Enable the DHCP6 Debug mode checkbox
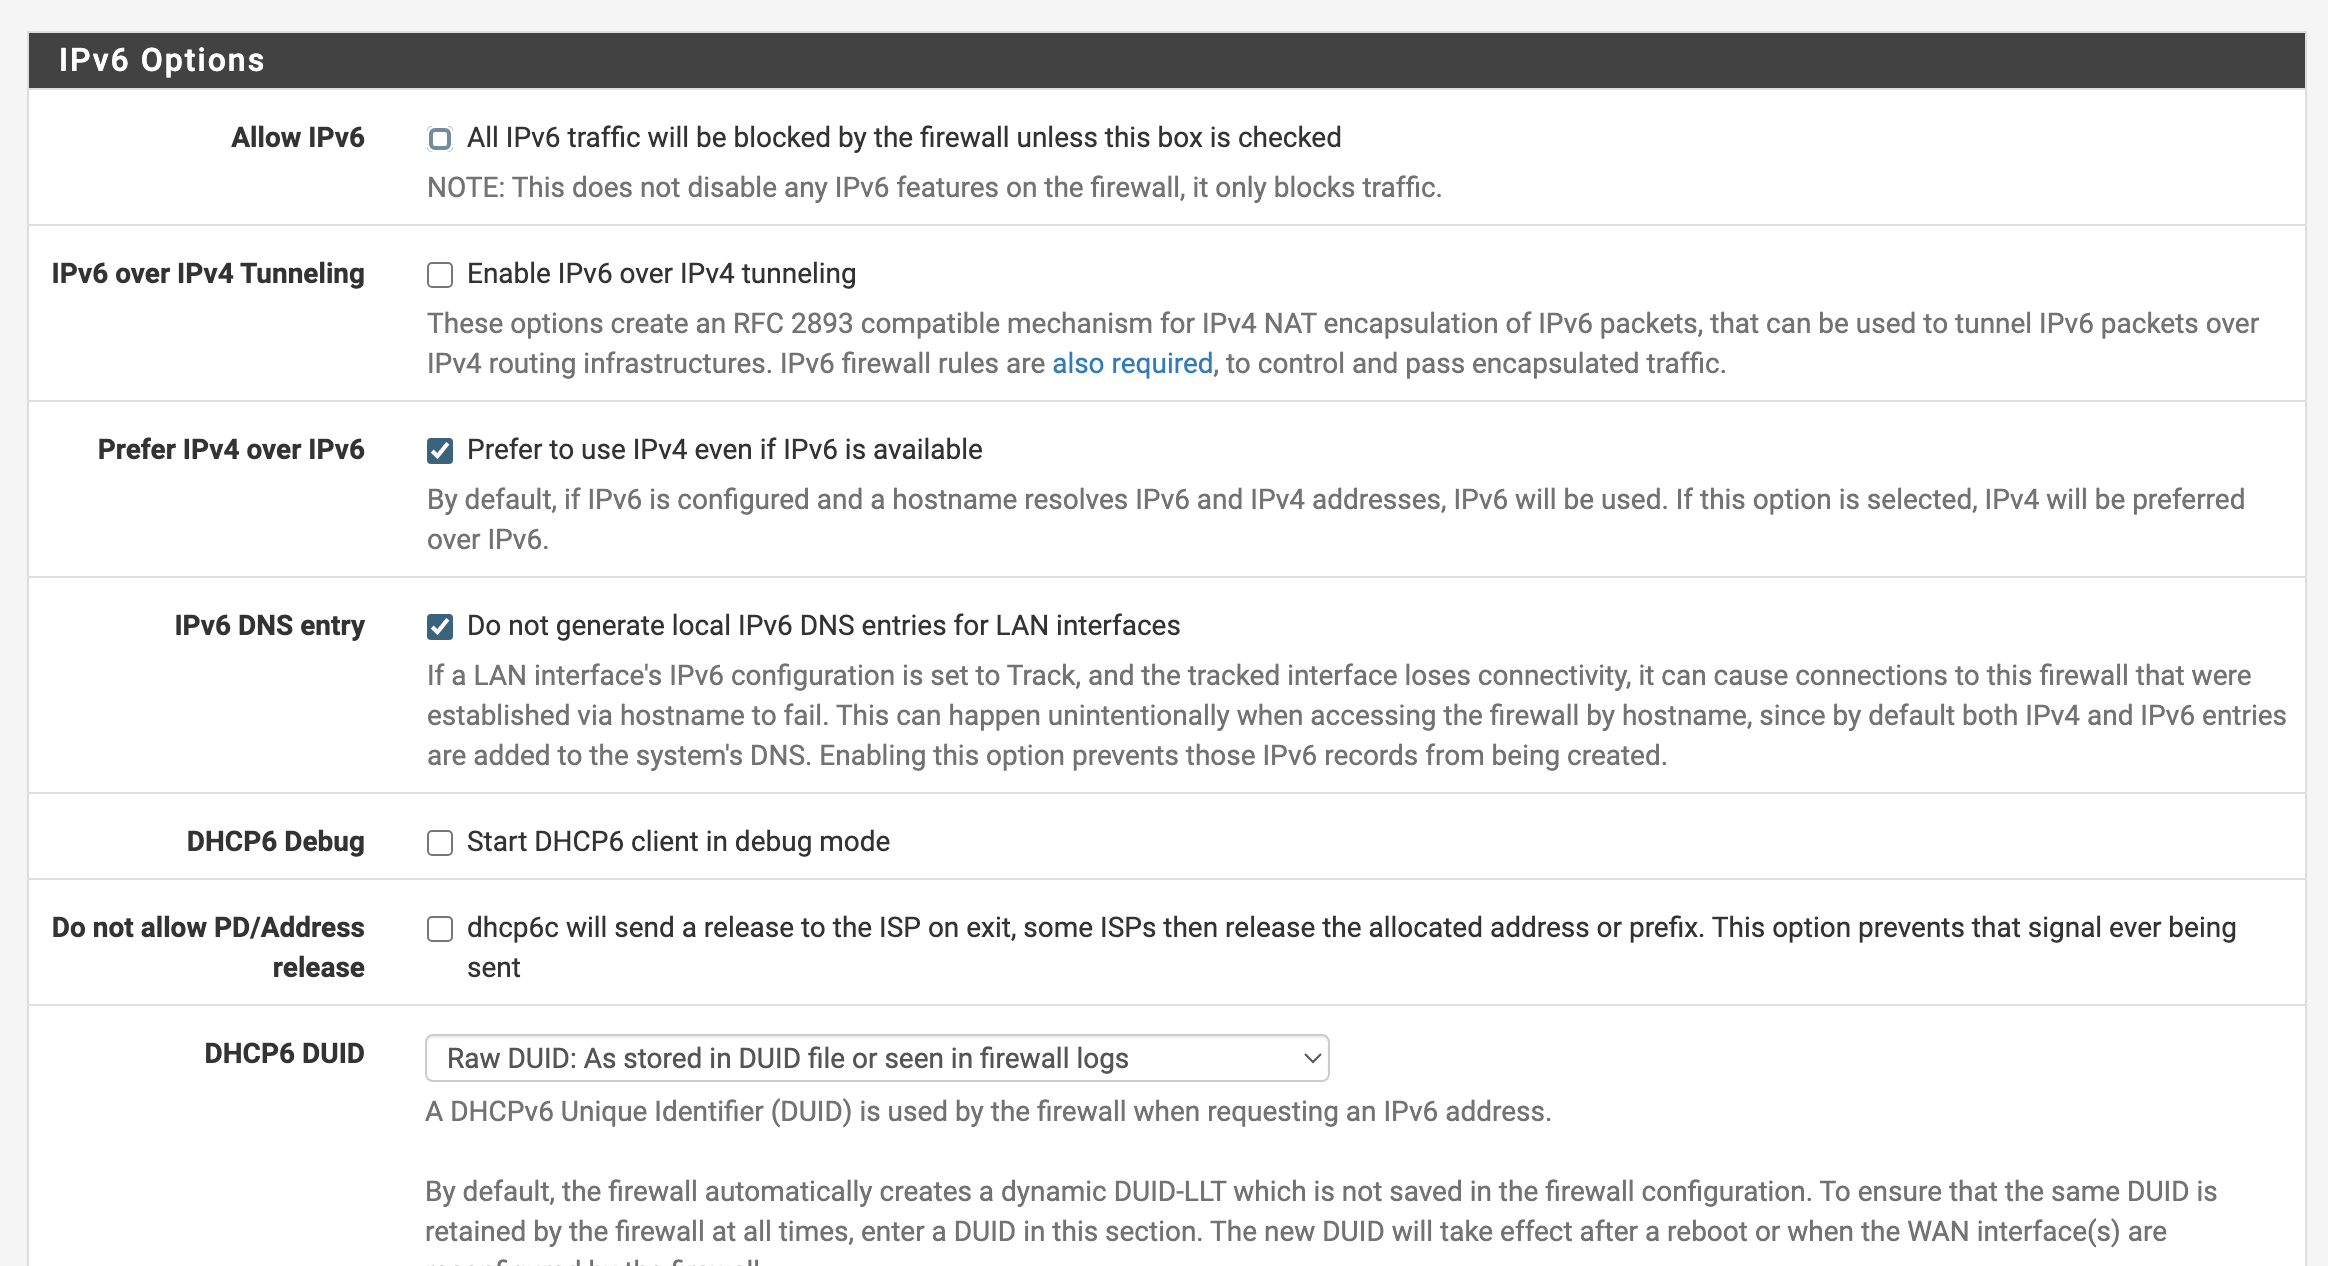The width and height of the screenshot is (2328, 1266). tap(440, 843)
